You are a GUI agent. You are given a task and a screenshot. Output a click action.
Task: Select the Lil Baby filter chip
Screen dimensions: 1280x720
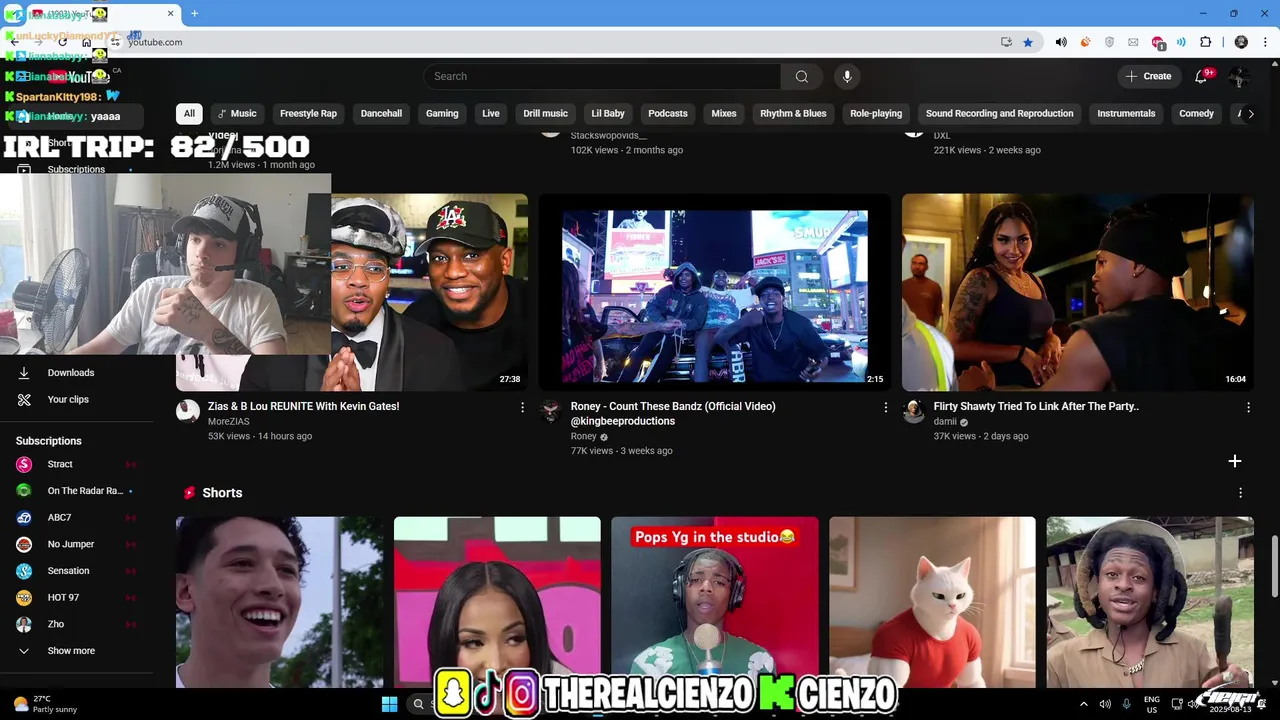(x=608, y=114)
